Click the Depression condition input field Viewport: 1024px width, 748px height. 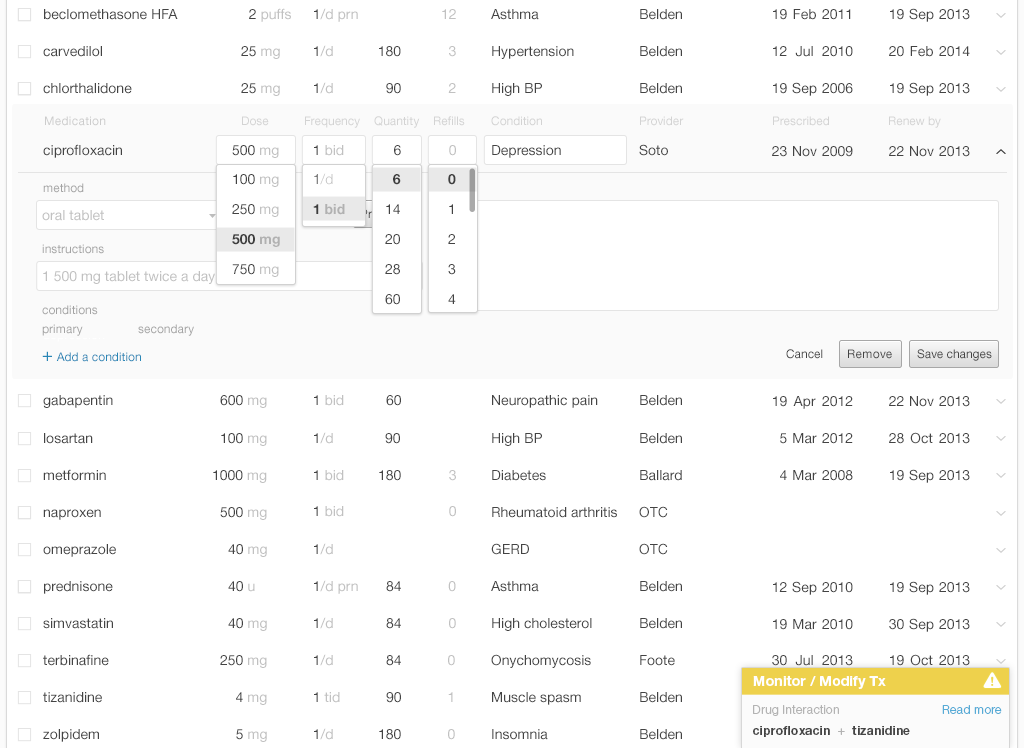(555, 151)
